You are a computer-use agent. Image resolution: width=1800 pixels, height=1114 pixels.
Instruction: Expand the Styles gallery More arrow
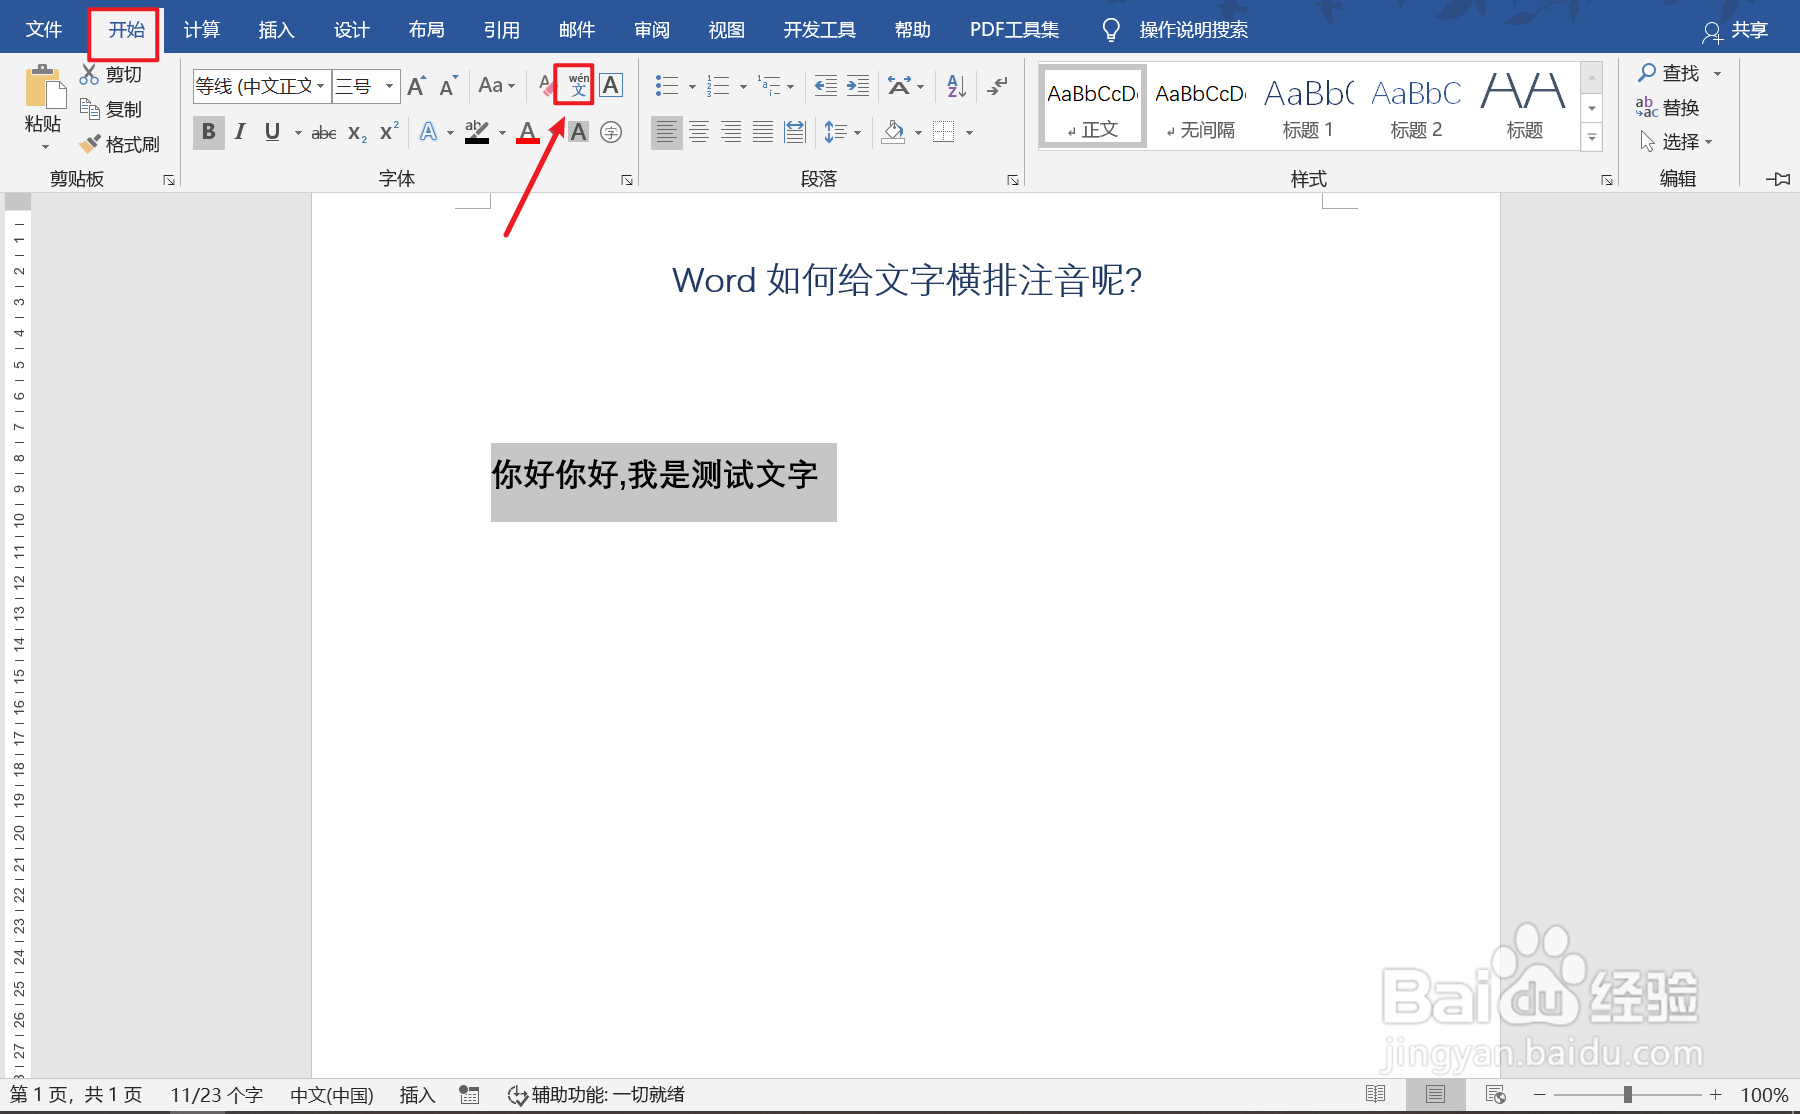1592,138
